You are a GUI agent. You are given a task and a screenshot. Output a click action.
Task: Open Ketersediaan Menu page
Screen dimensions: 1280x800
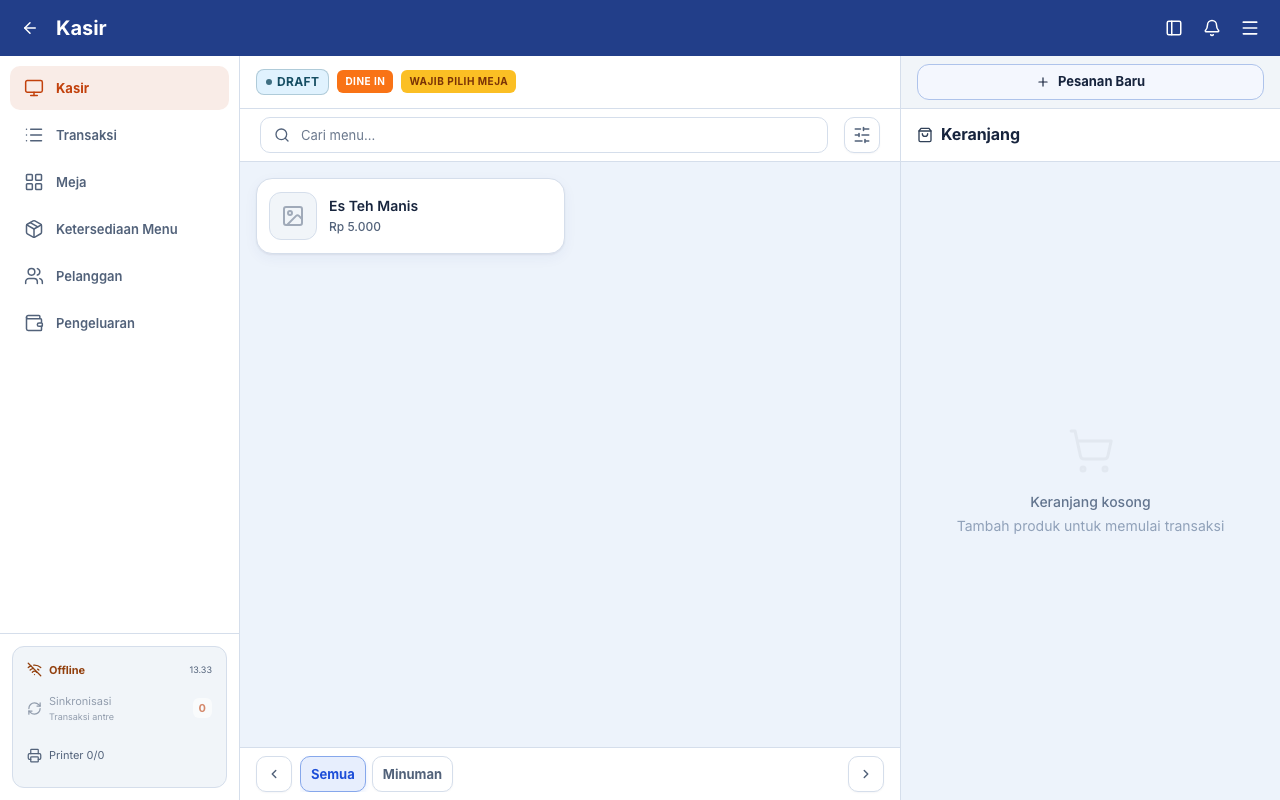(120, 229)
